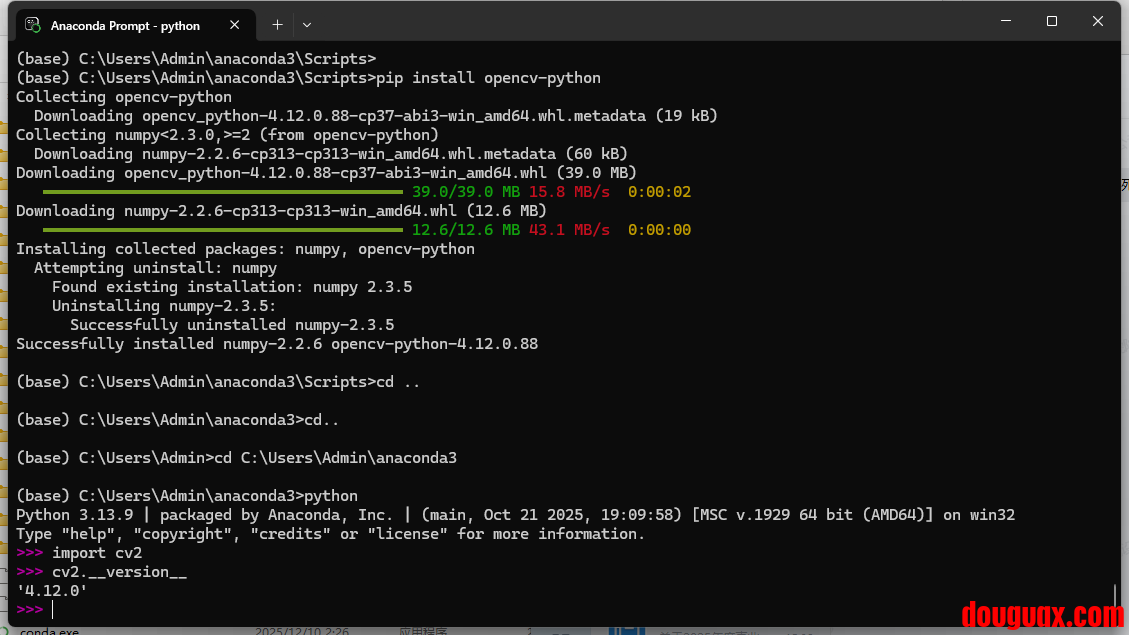Click the Python 3.13.9 version banner line
This screenshot has height=635, width=1129.
515,515
